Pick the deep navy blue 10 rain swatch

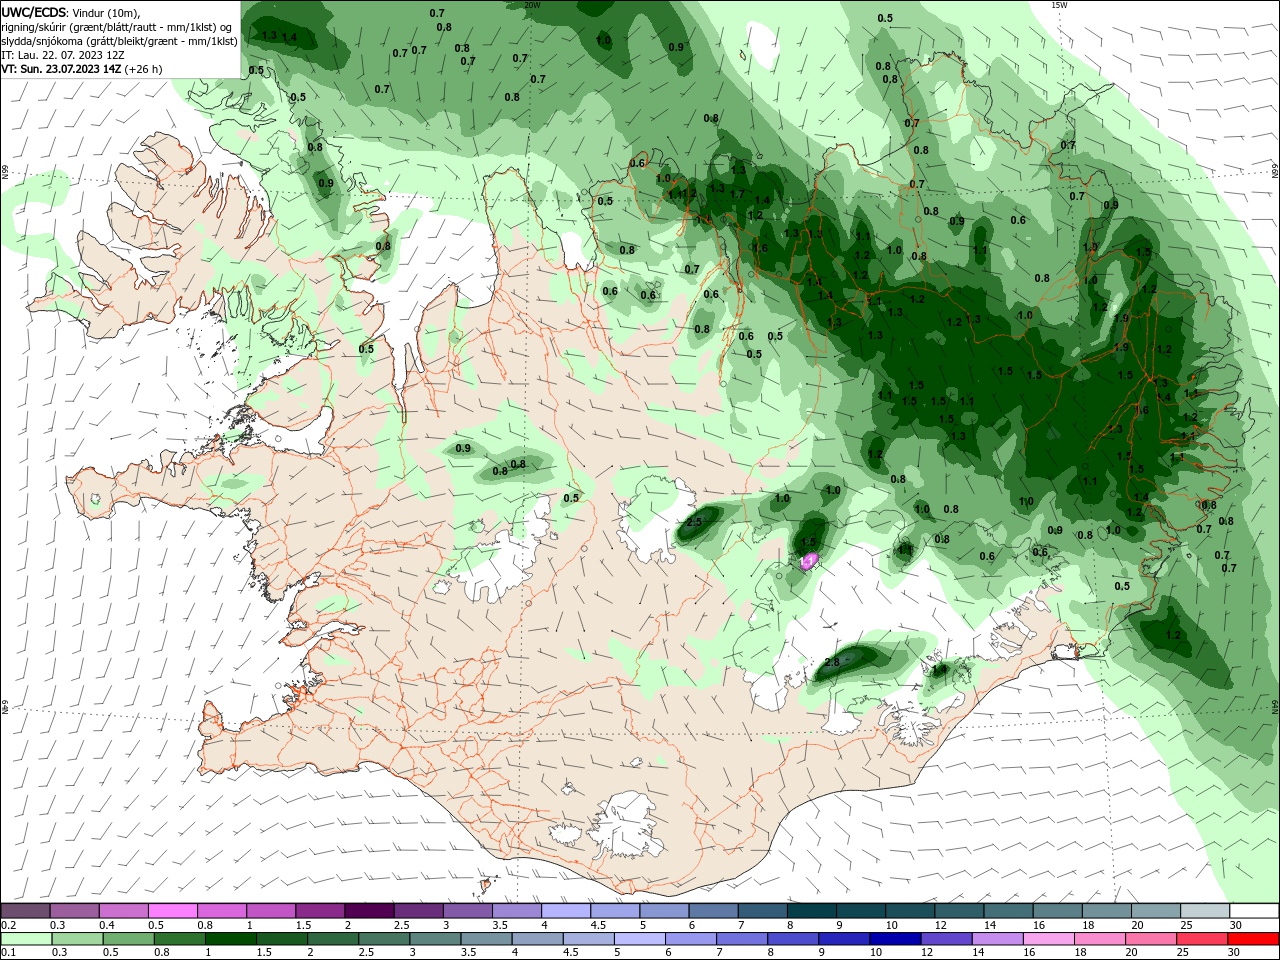tap(896, 939)
